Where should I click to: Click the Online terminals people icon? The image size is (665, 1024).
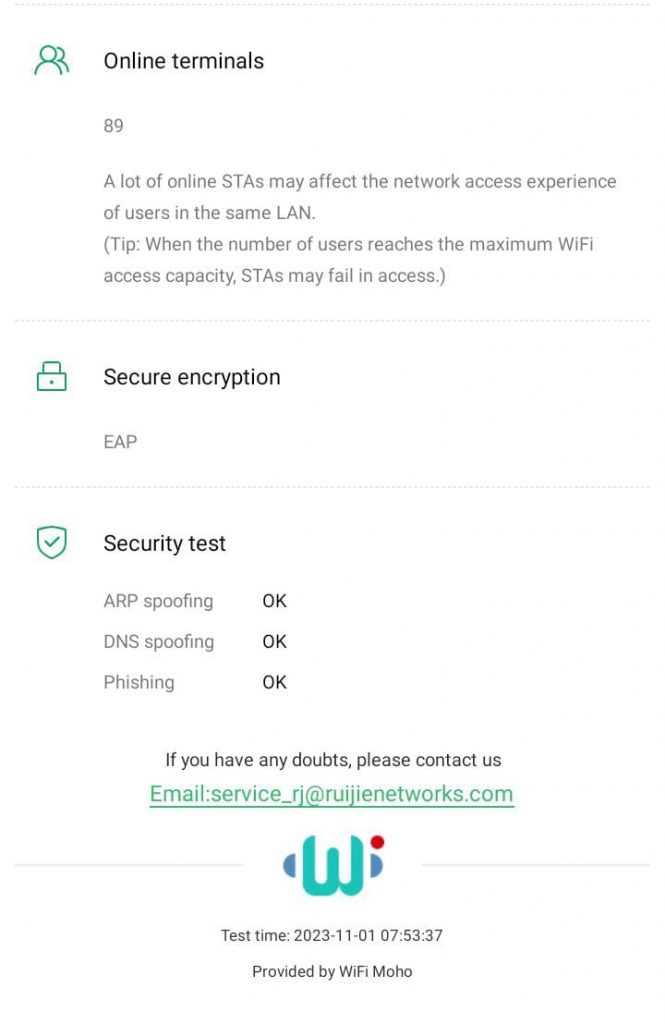[x=51, y=60]
